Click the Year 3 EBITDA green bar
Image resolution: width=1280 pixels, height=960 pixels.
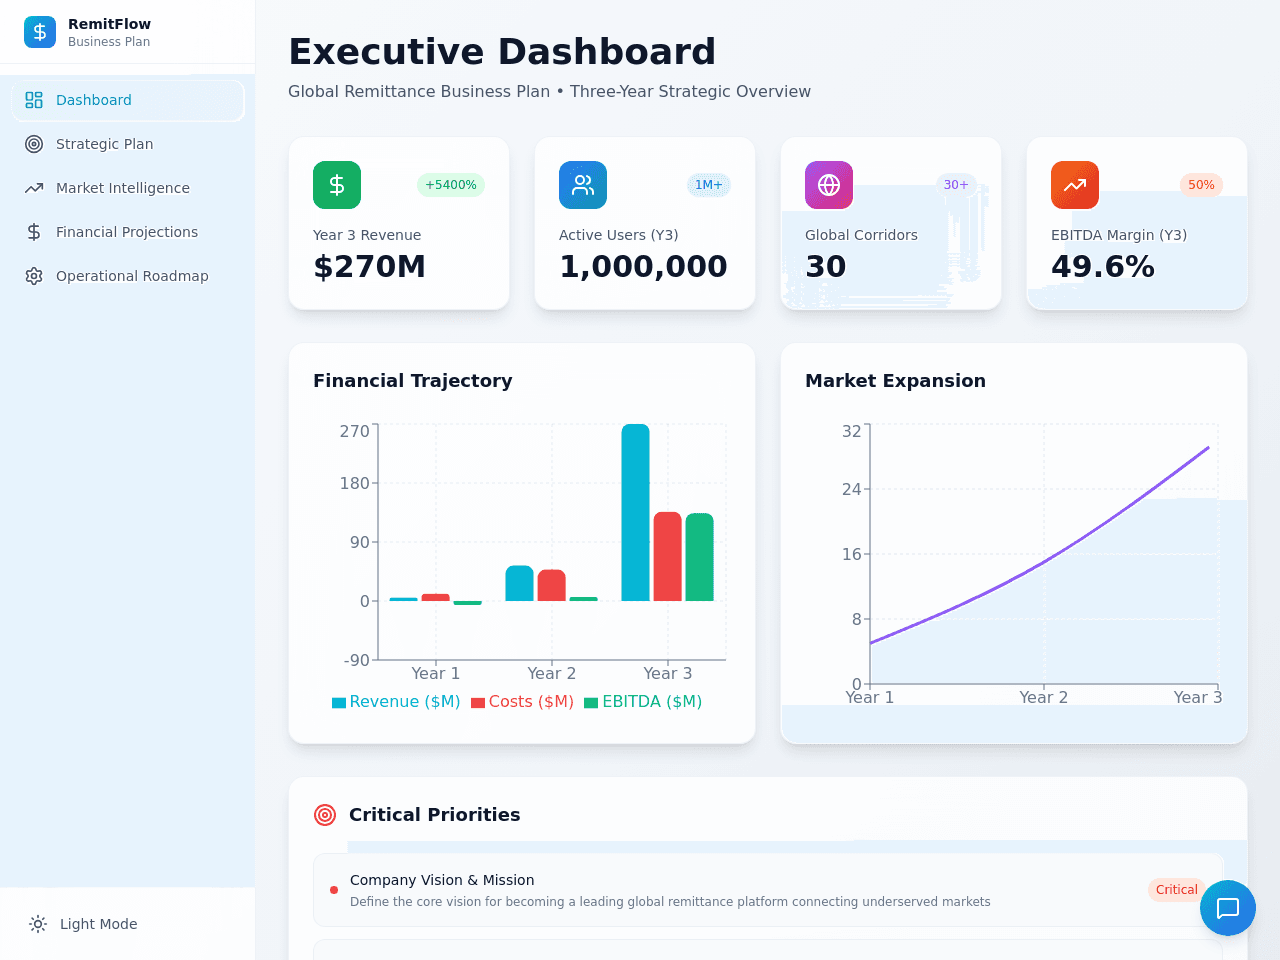[700, 557]
